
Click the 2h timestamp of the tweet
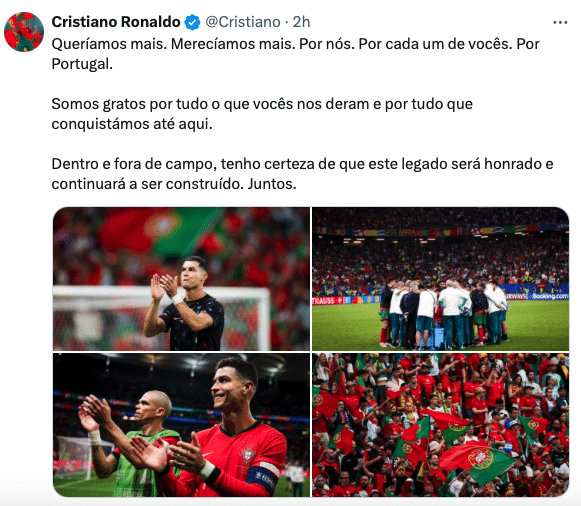pos(301,22)
